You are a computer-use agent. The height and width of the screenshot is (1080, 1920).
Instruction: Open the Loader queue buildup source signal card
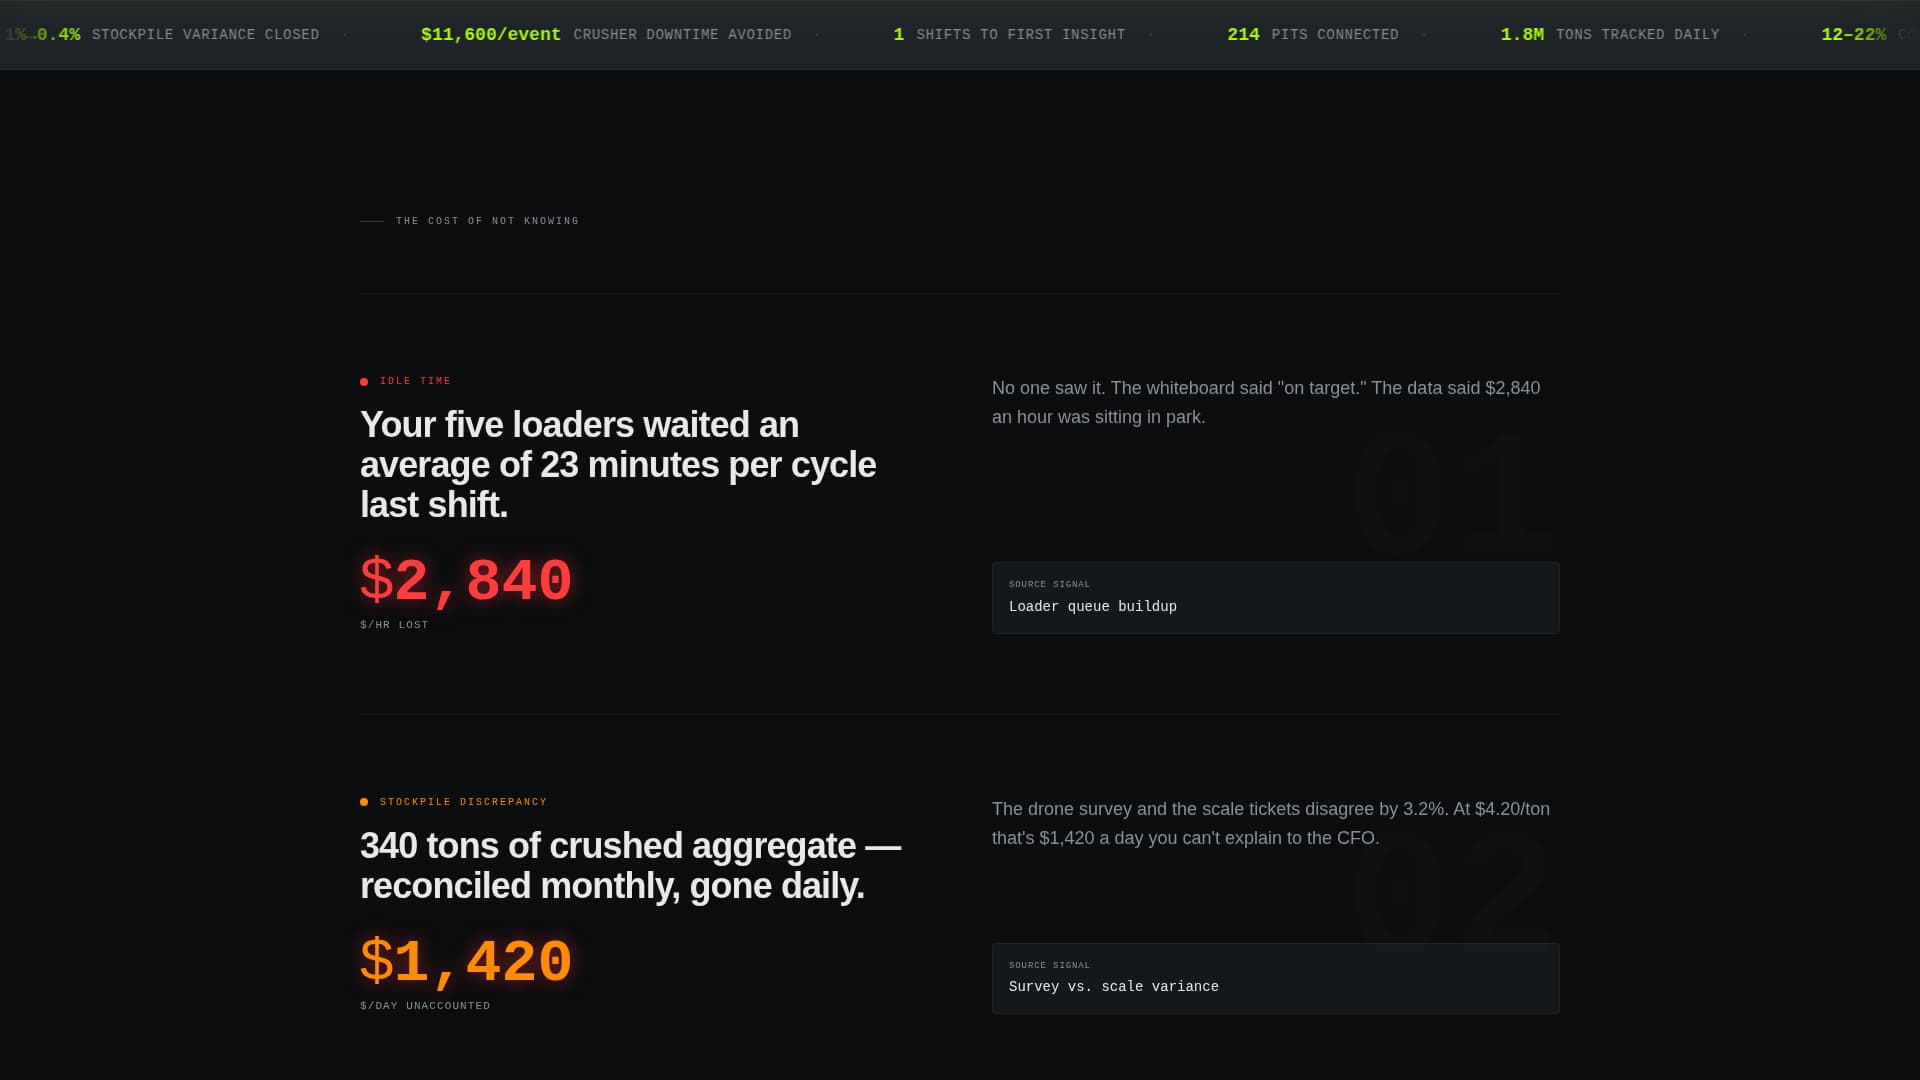(1275, 598)
